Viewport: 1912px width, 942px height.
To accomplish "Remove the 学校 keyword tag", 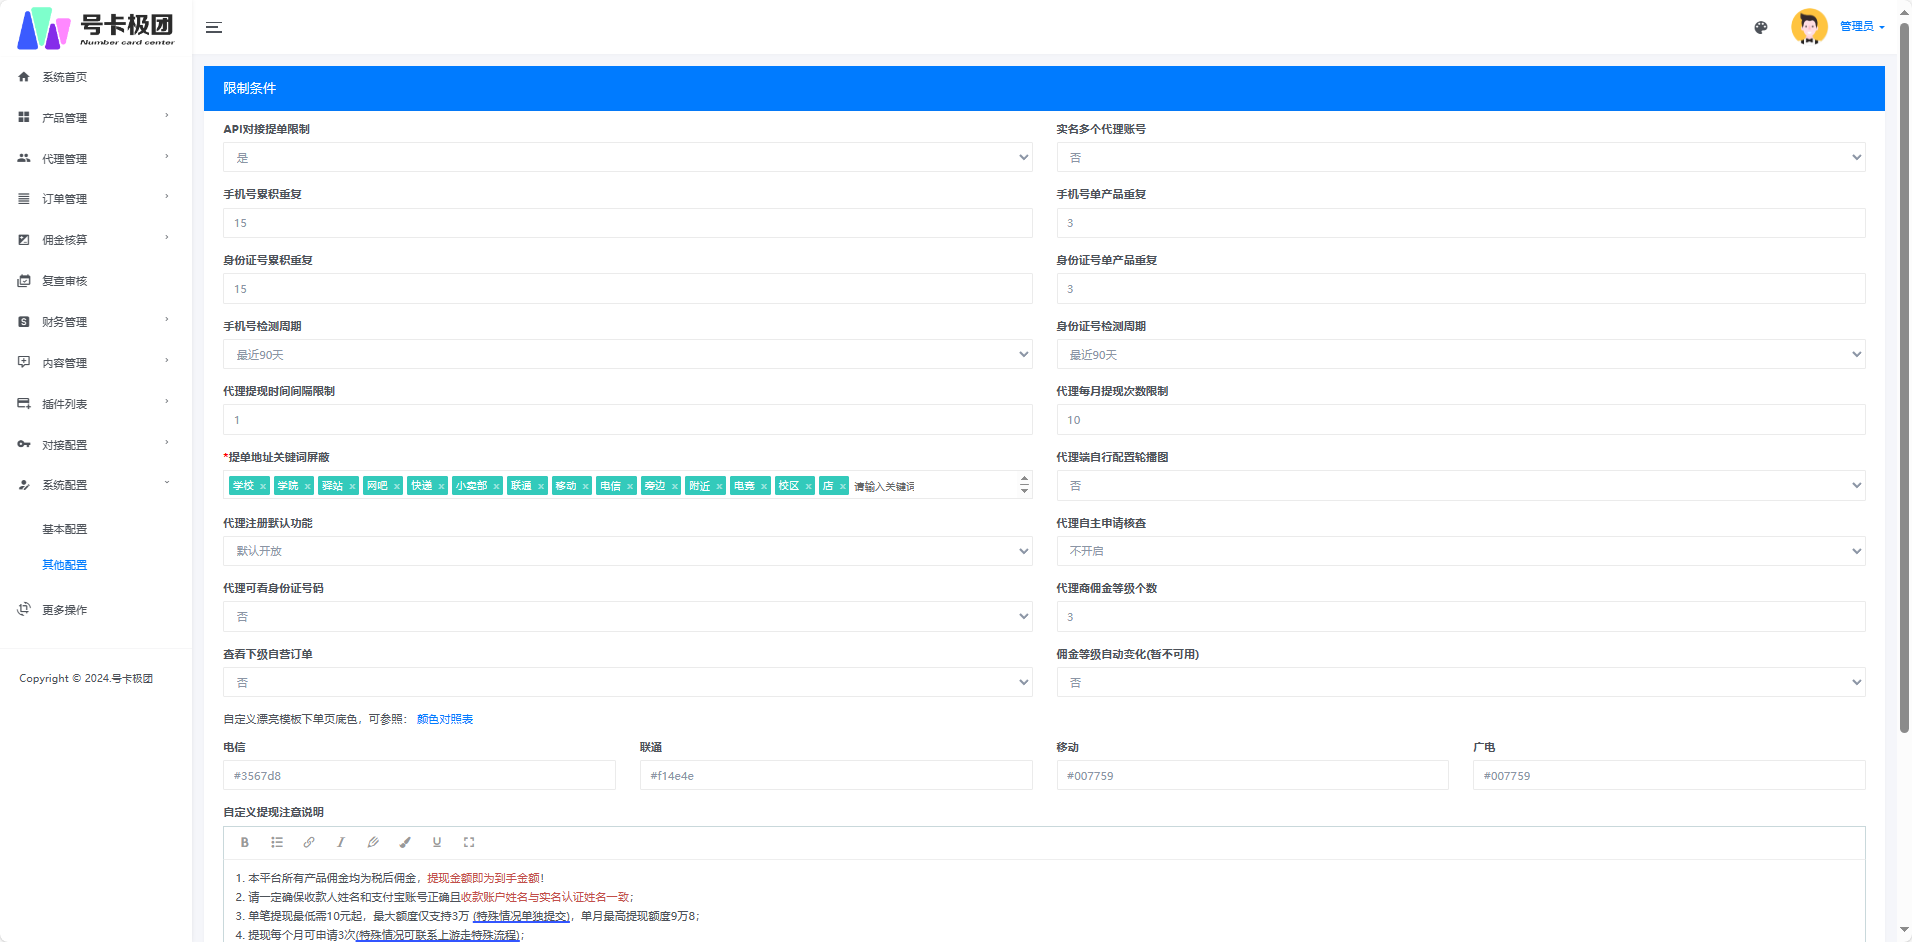I will click(263, 486).
